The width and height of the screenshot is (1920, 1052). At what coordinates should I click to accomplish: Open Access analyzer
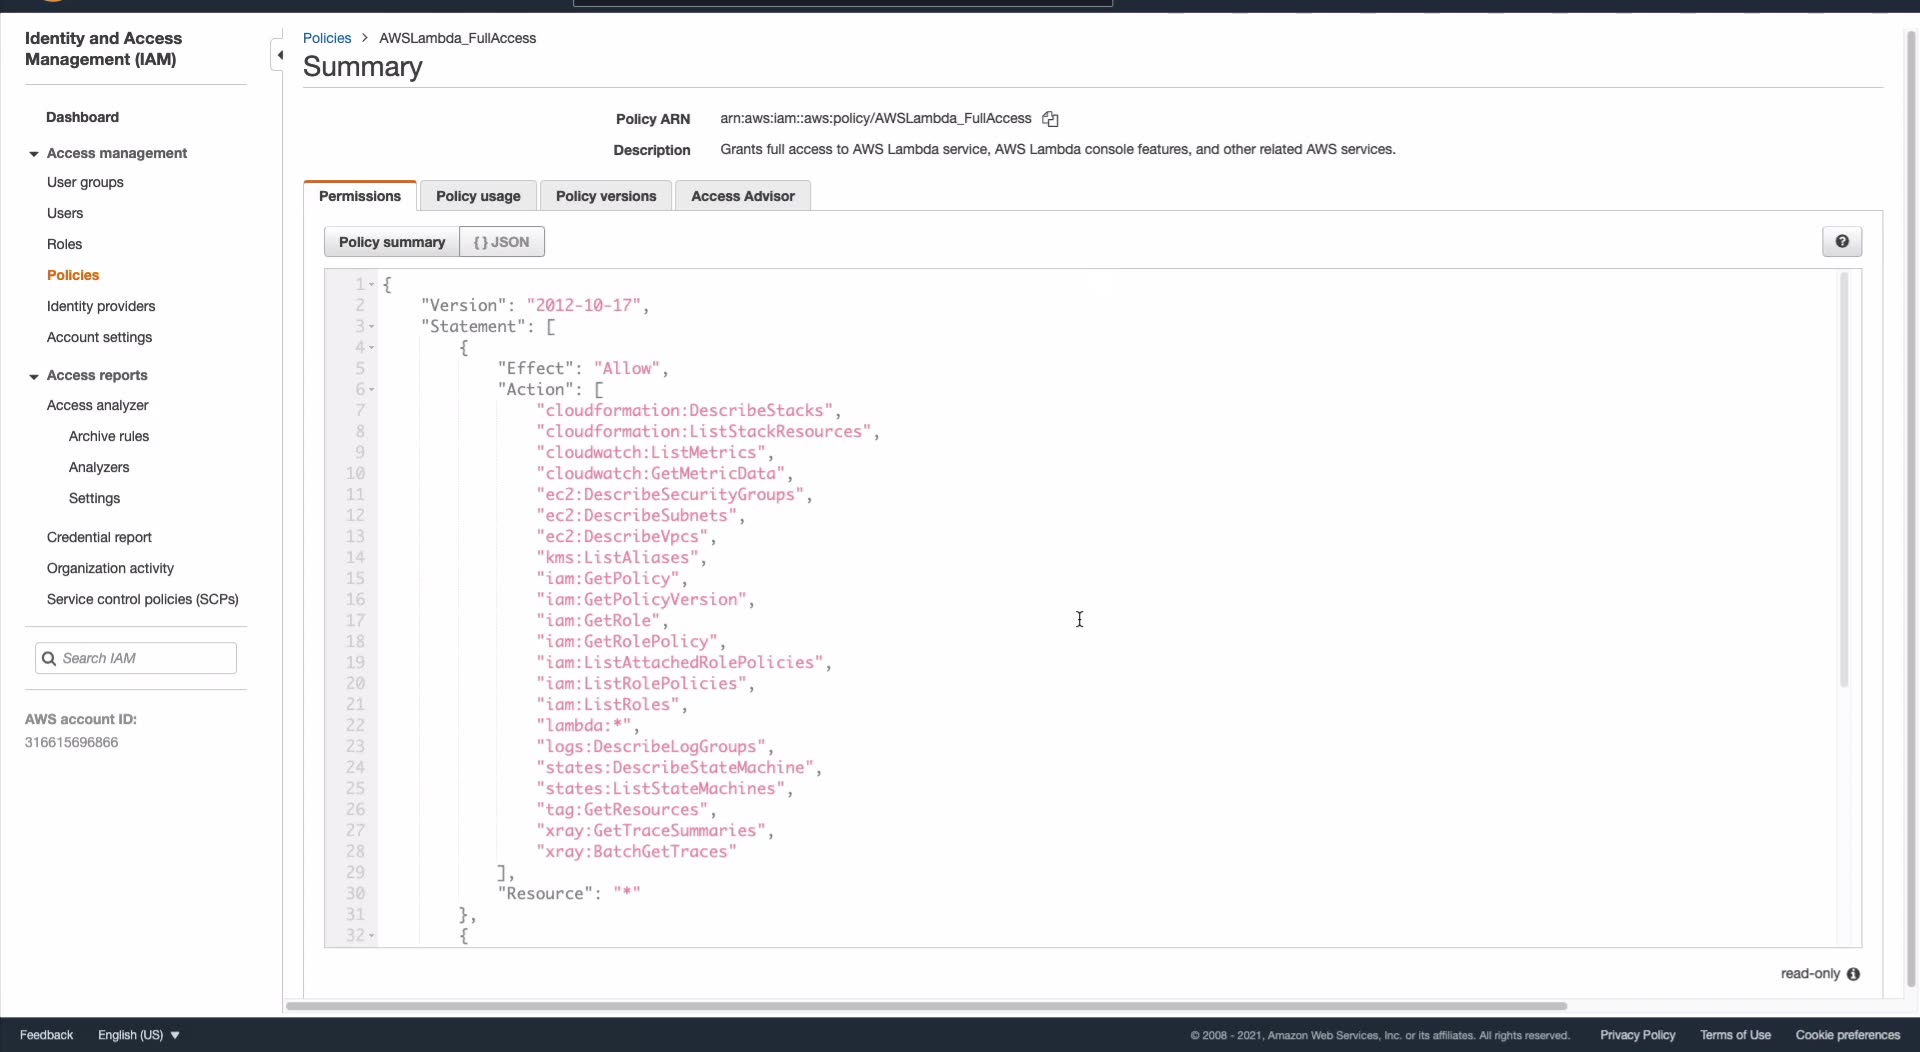click(x=97, y=405)
